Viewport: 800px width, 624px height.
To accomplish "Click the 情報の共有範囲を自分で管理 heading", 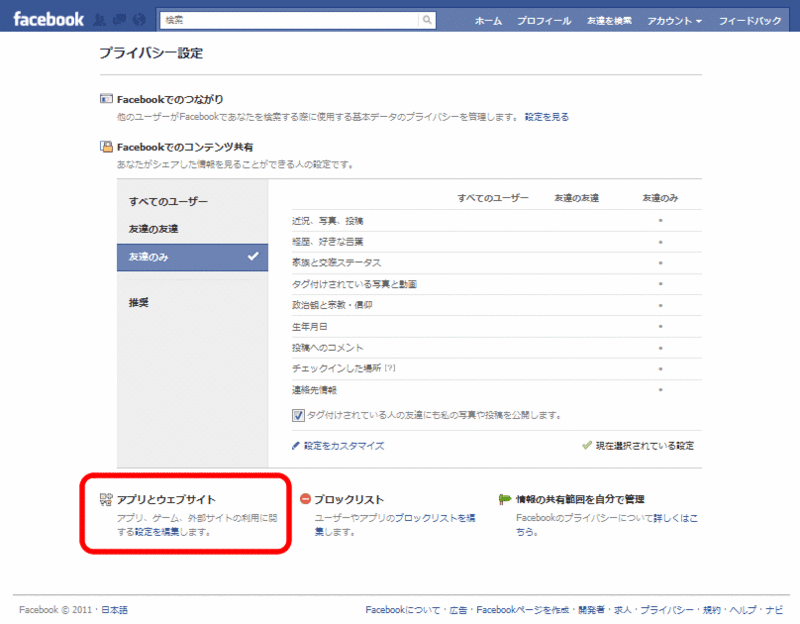I will click(580, 500).
